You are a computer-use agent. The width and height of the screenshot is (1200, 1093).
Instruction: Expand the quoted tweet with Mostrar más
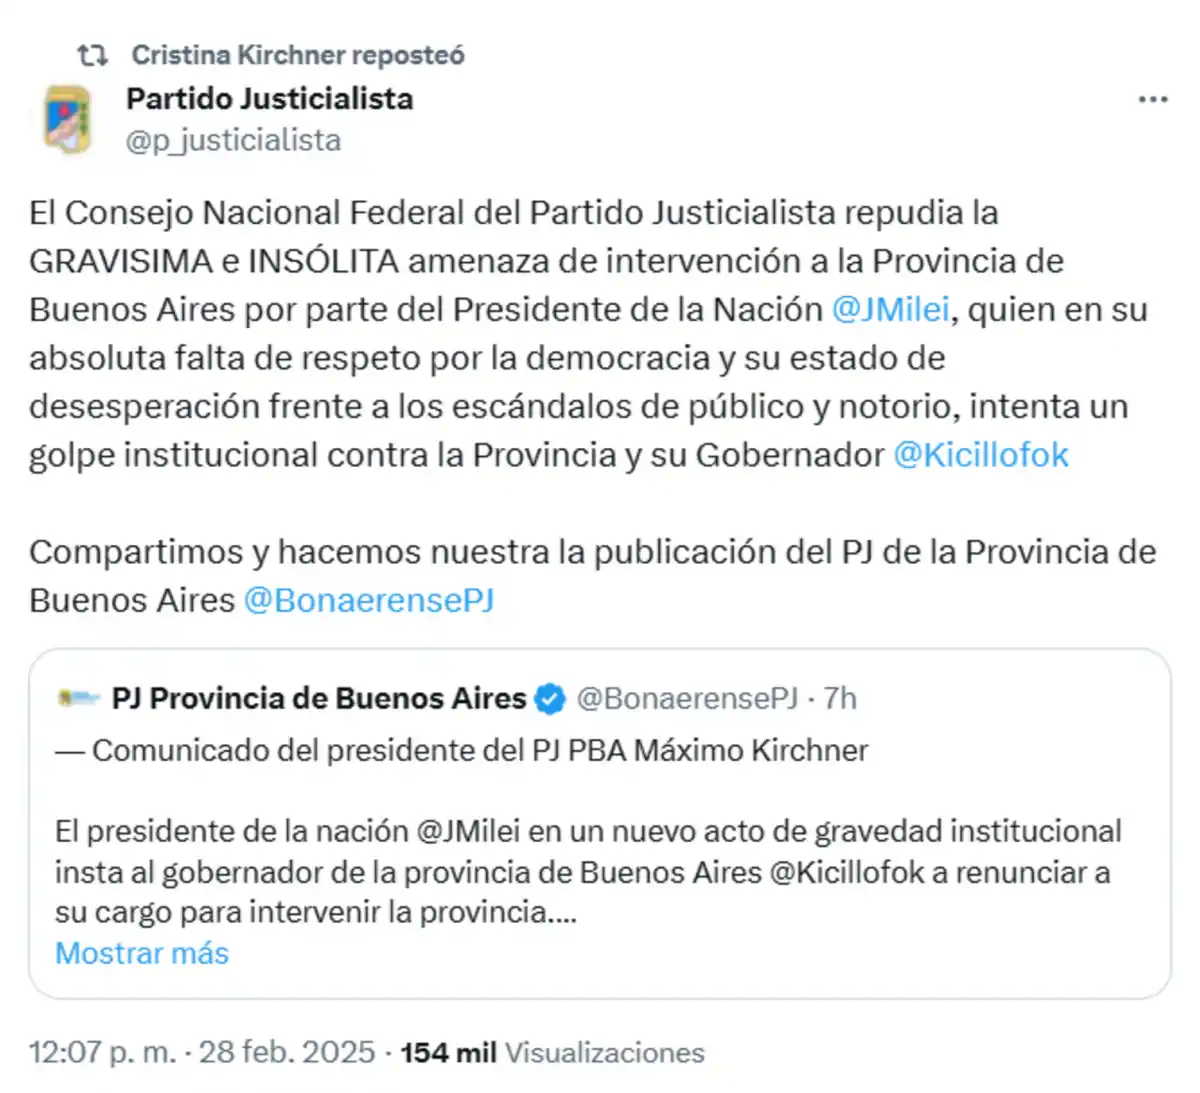click(x=142, y=953)
